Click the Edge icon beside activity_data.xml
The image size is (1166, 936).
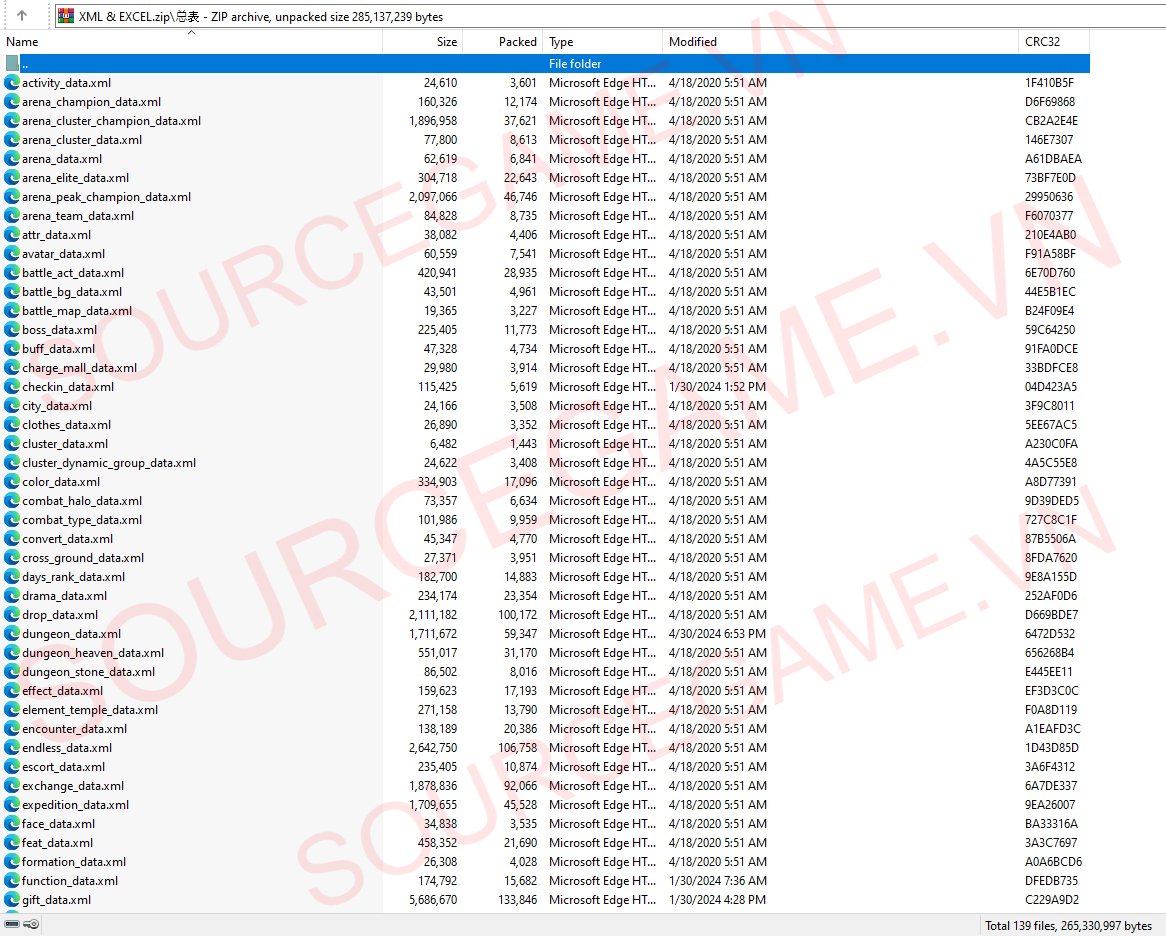click(x=12, y=83)
